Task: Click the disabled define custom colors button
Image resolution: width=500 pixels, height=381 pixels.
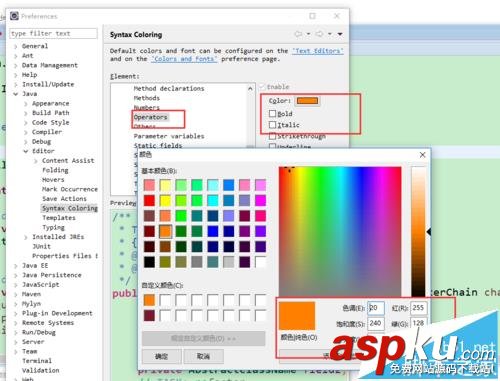Action: tap(203, 338)
